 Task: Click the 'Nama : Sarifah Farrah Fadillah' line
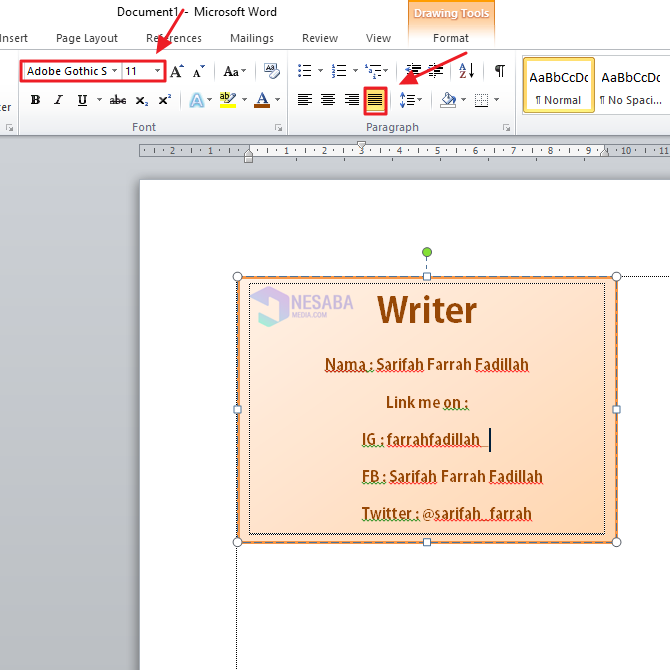point(426,364)
